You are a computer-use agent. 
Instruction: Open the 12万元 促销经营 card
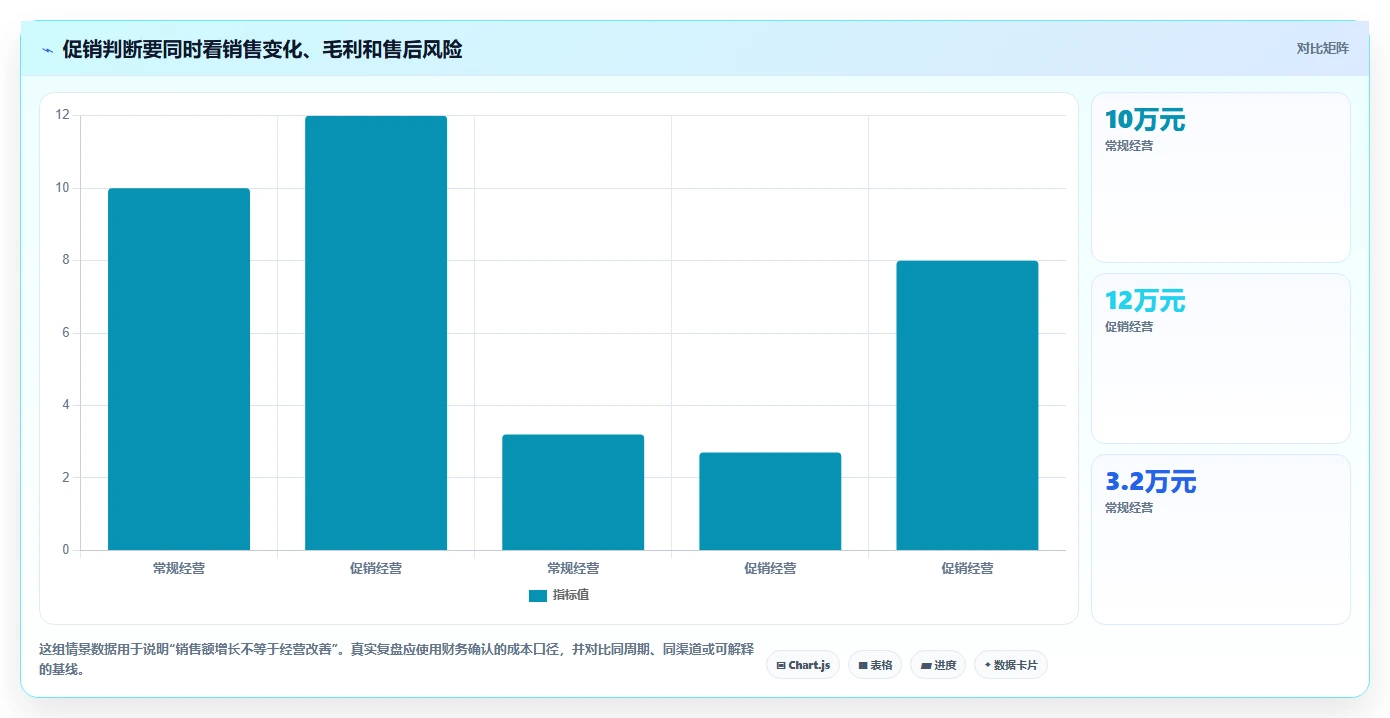click(1220, 358)
